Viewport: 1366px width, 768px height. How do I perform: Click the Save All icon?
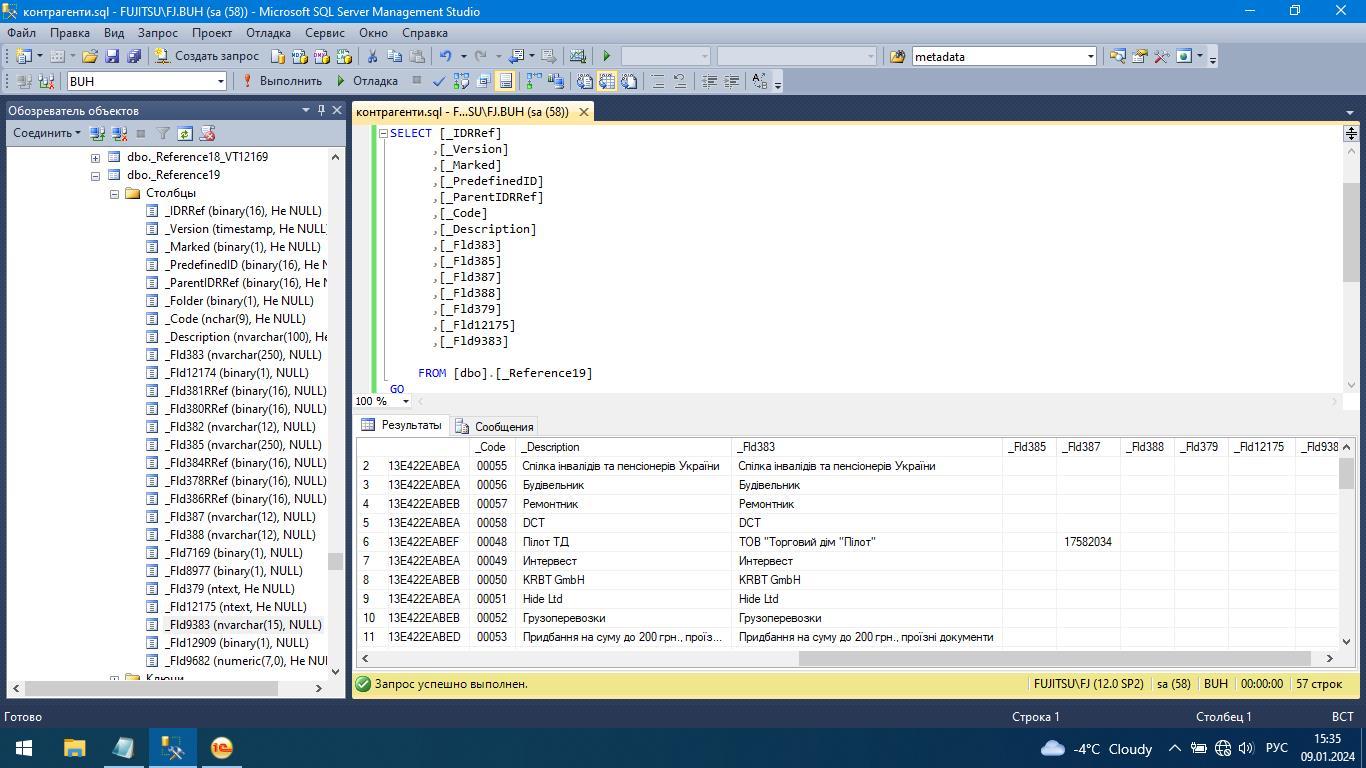134,57
